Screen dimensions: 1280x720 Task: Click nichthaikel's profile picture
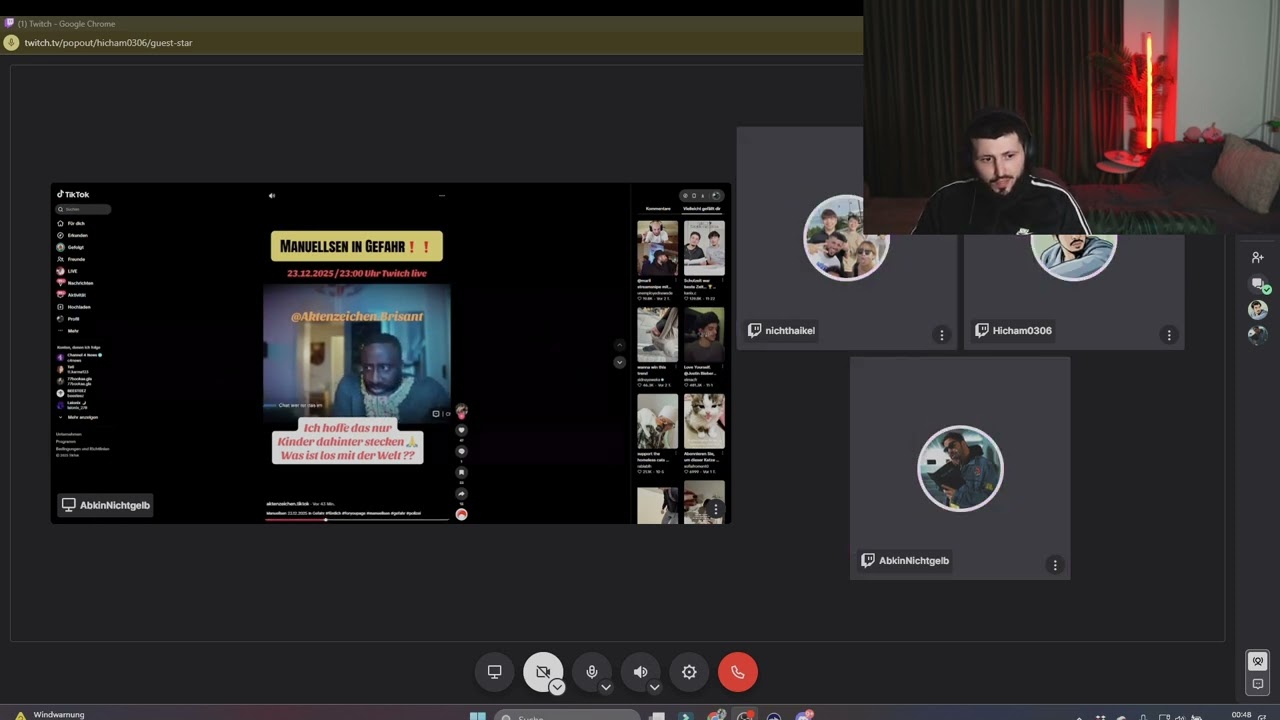(847, 238)
